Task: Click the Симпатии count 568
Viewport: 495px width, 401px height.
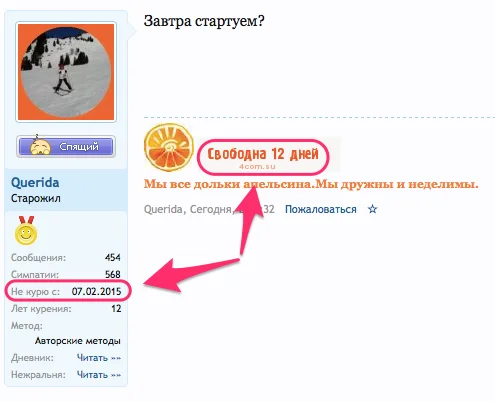Action: [x=113, y=274]
